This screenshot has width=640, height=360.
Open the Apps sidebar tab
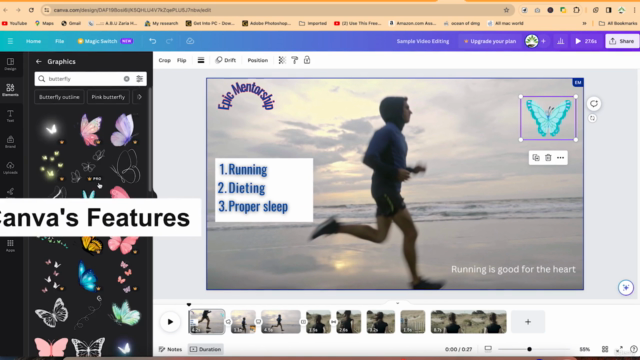pos(10,245)
